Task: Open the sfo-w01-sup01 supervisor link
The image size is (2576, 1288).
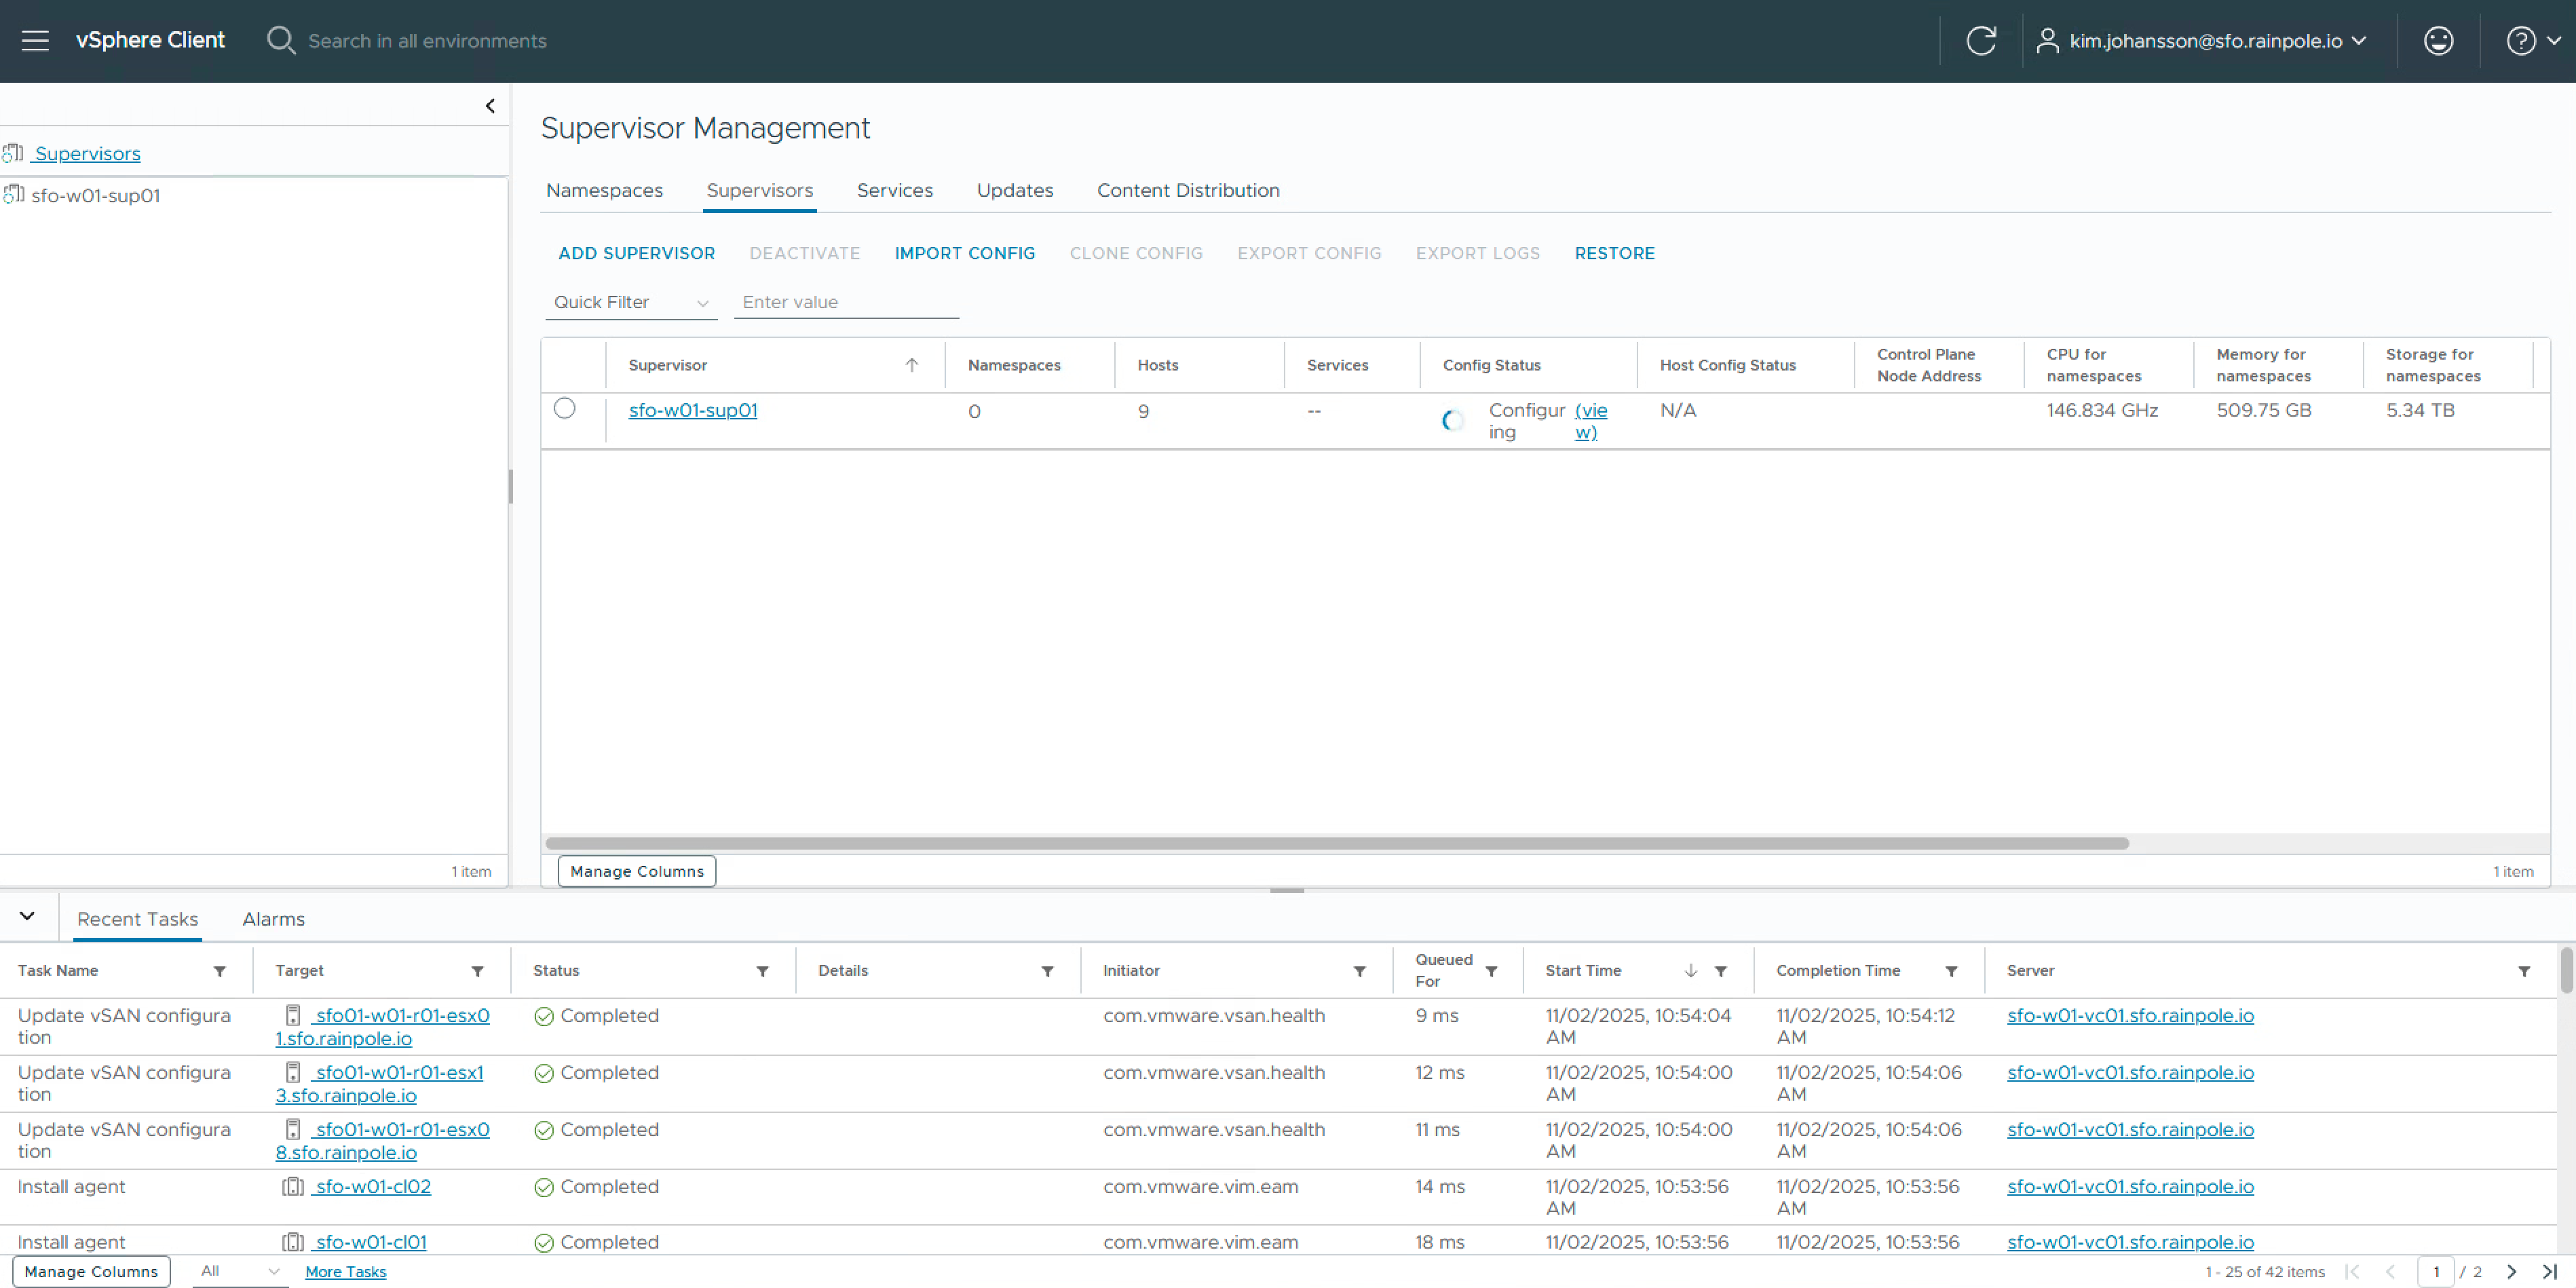Action: pos(693,410)
